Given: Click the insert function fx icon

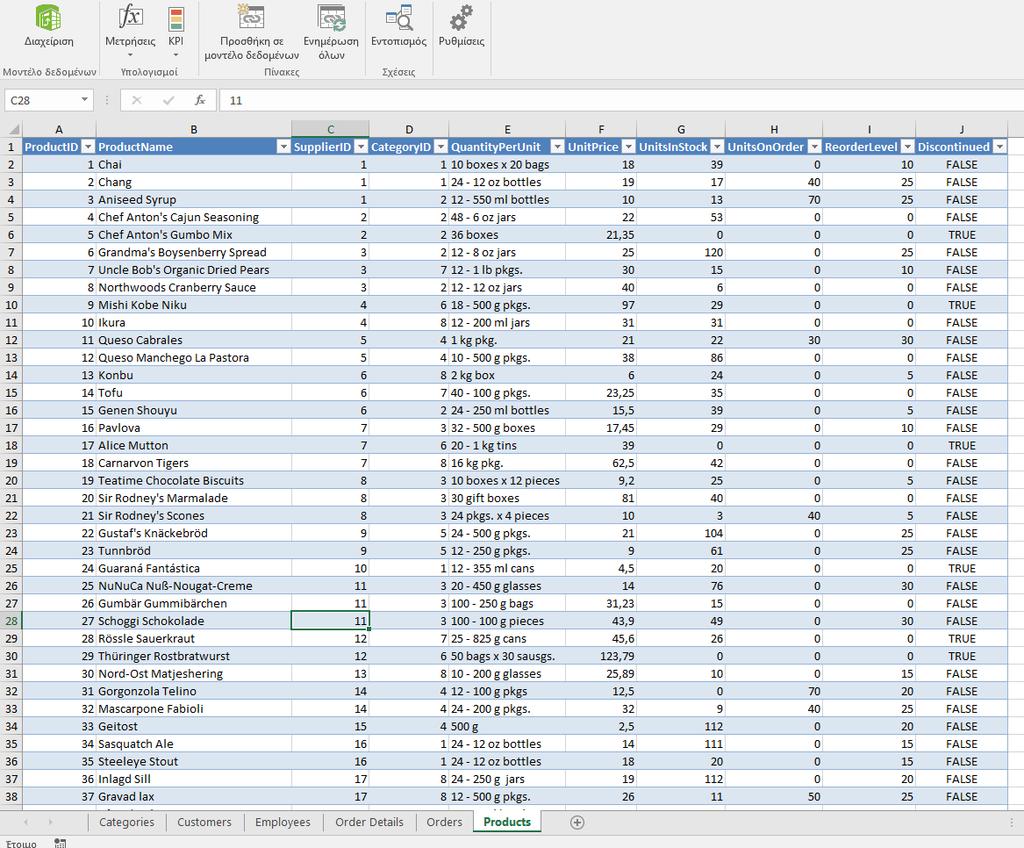Looking at the screenshot, I should click(200, 100).
